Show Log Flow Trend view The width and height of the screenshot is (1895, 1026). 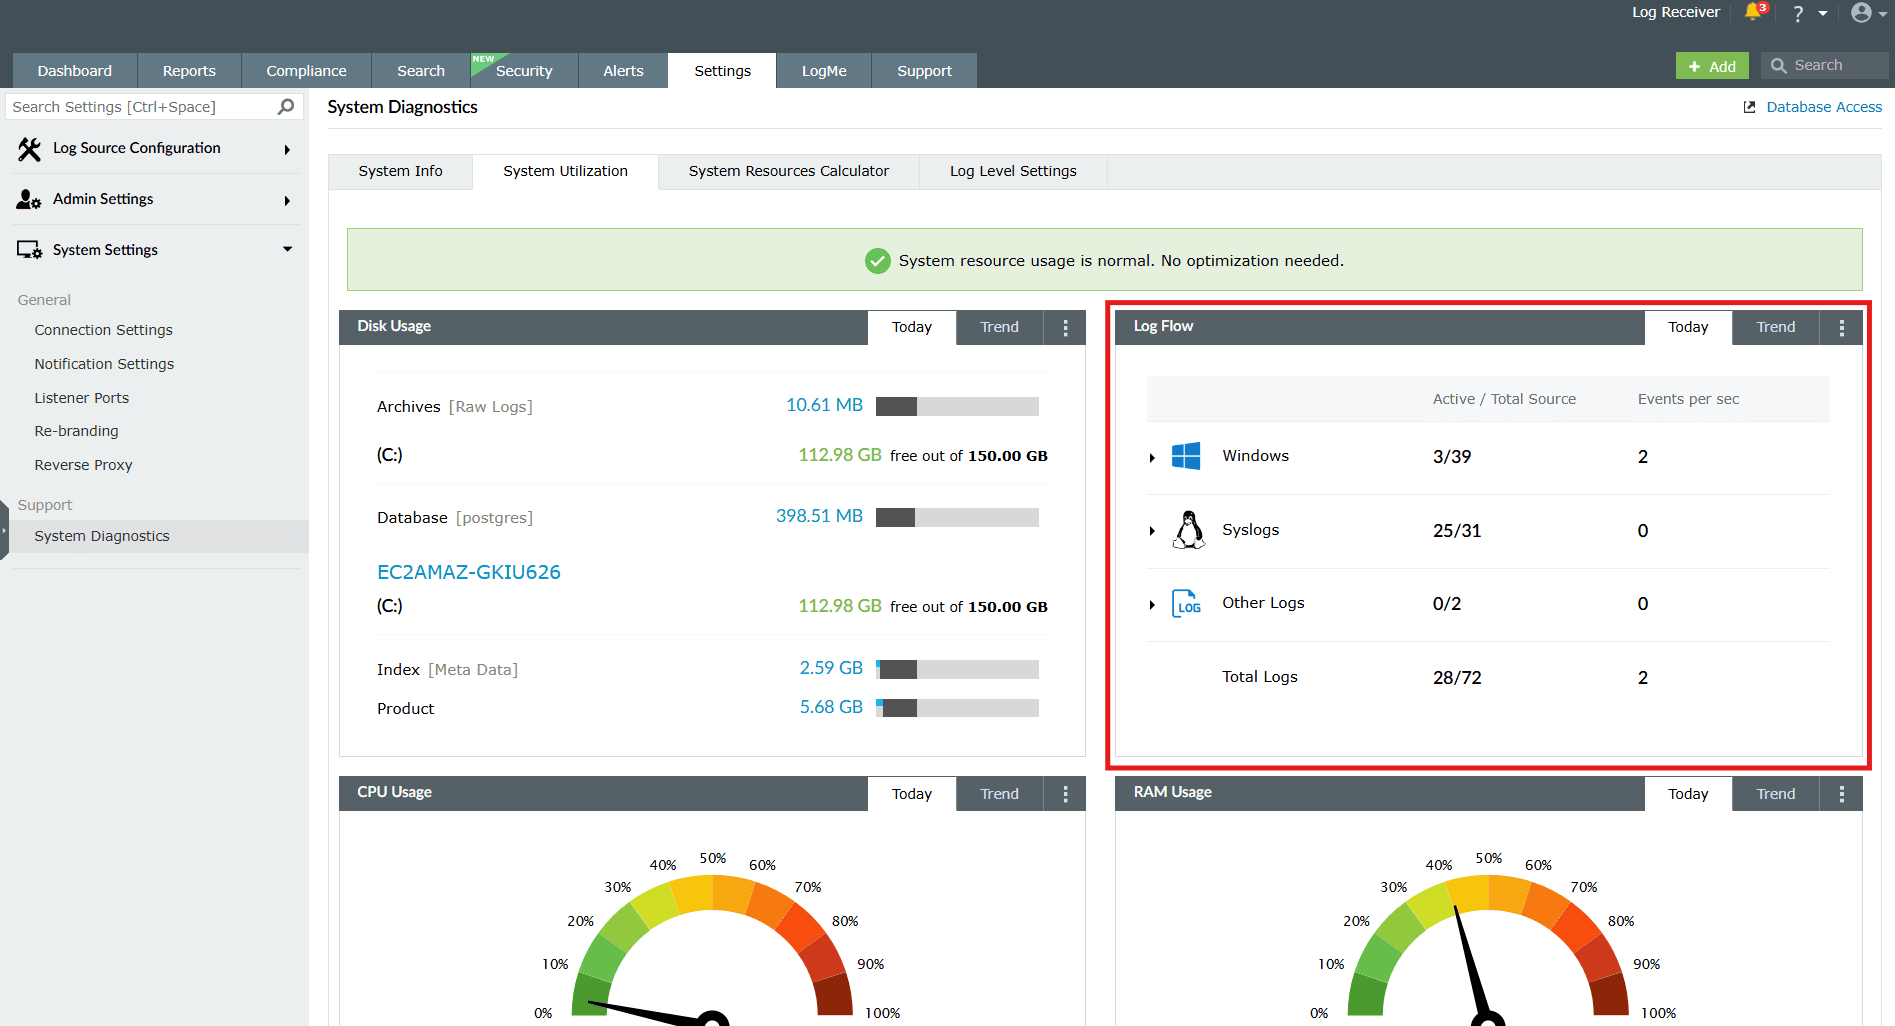[x=1775, y=327]
